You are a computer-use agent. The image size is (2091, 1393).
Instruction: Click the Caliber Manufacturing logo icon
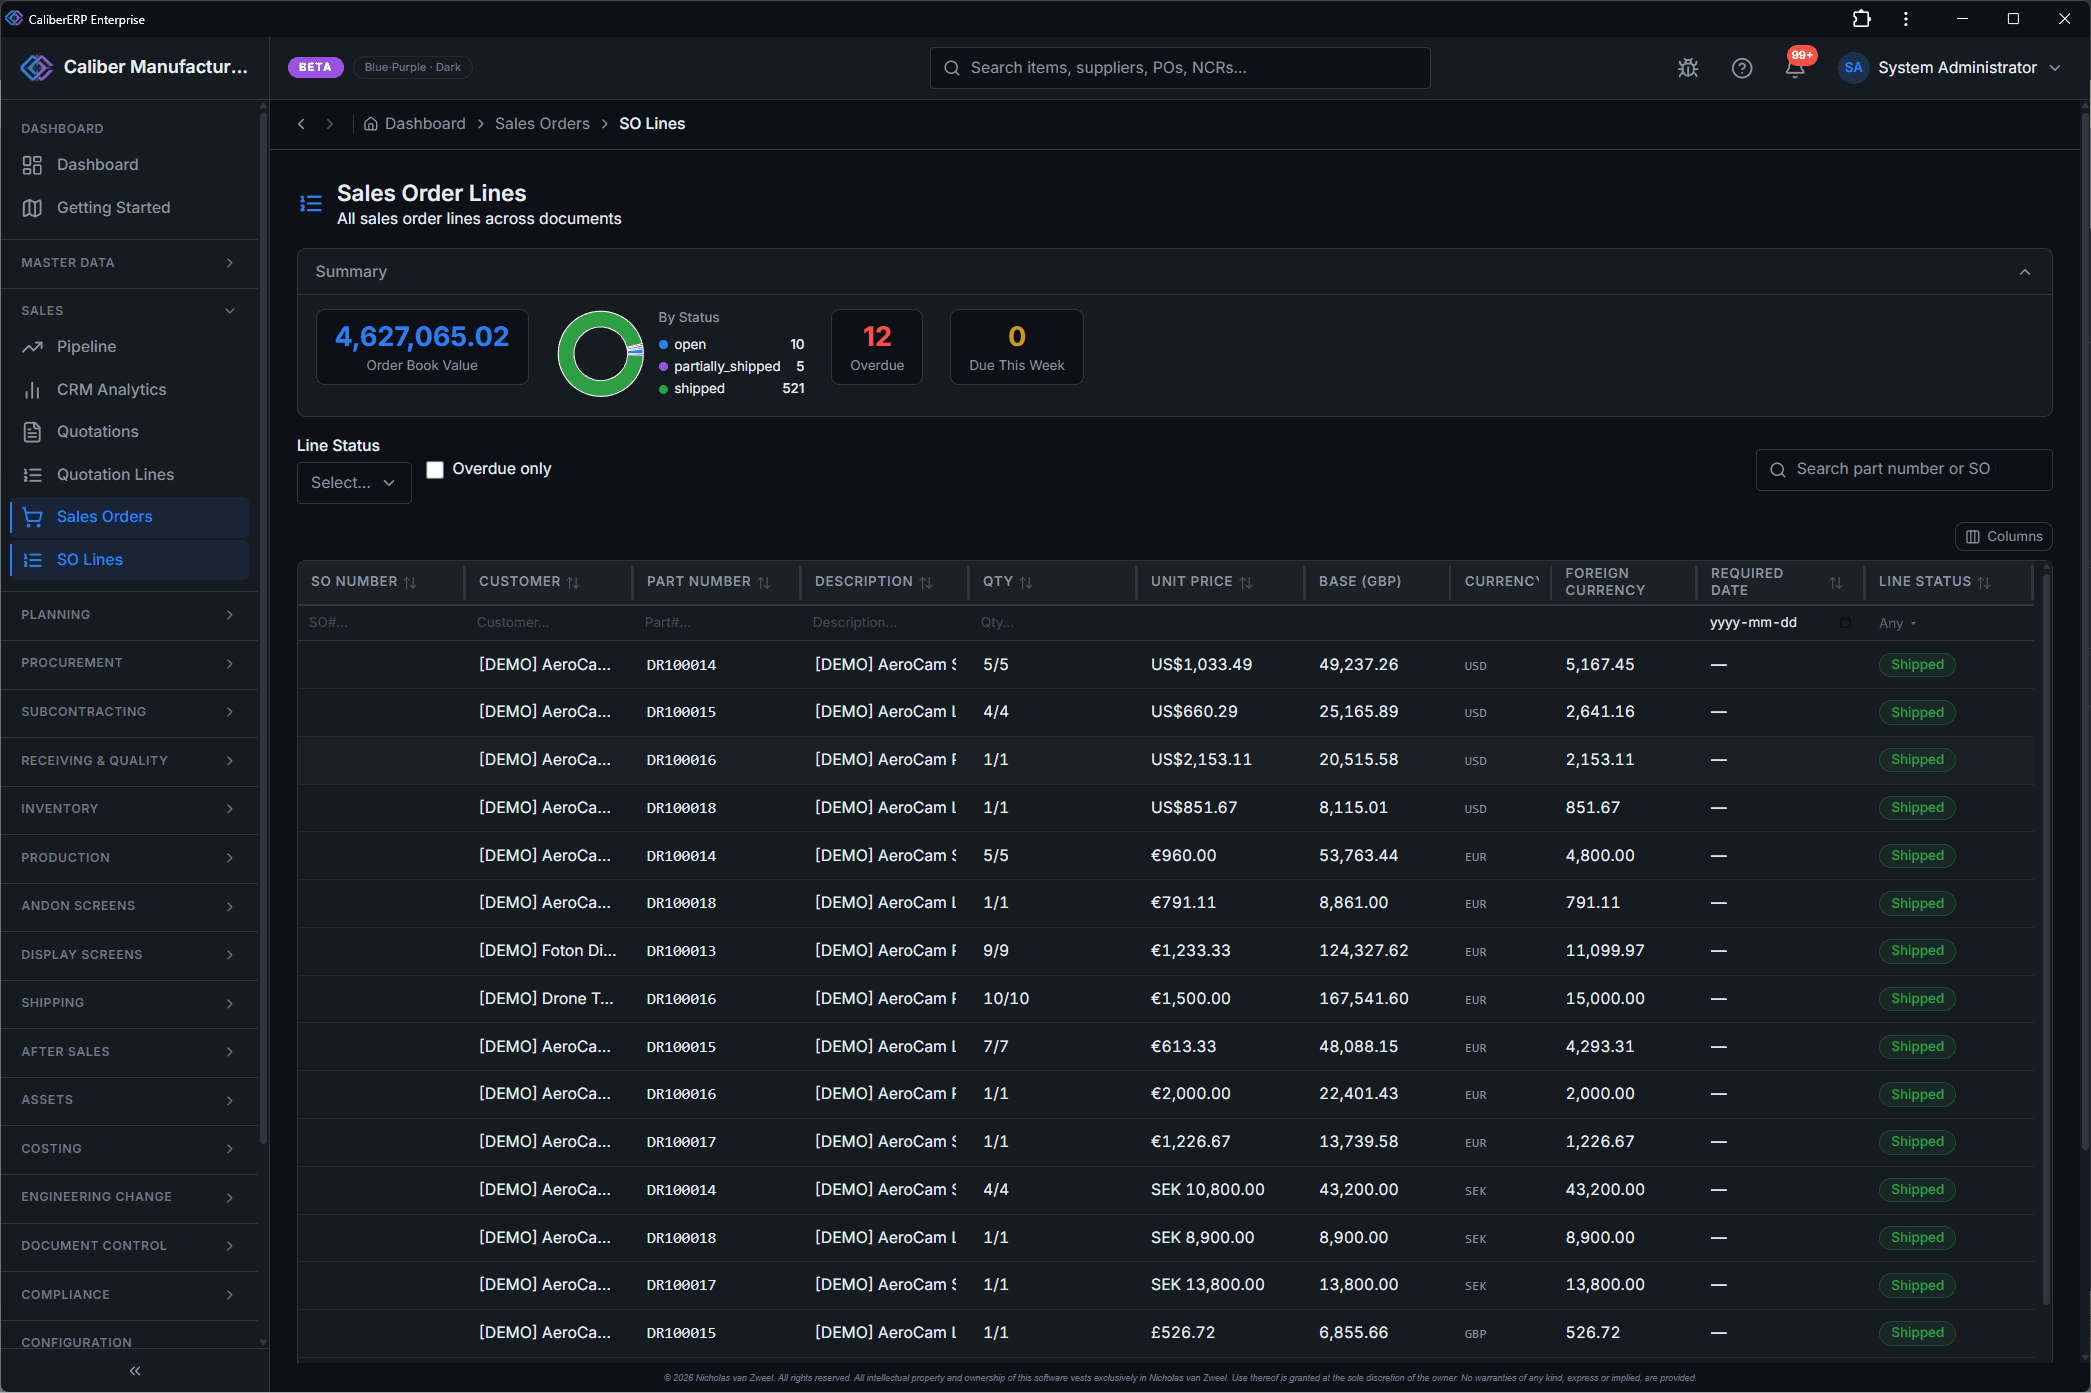(x=37, y=67)
